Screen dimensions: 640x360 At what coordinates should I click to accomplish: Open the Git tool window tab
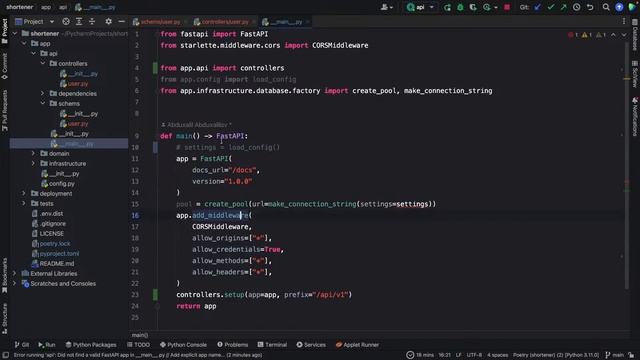tap(22, 345)
